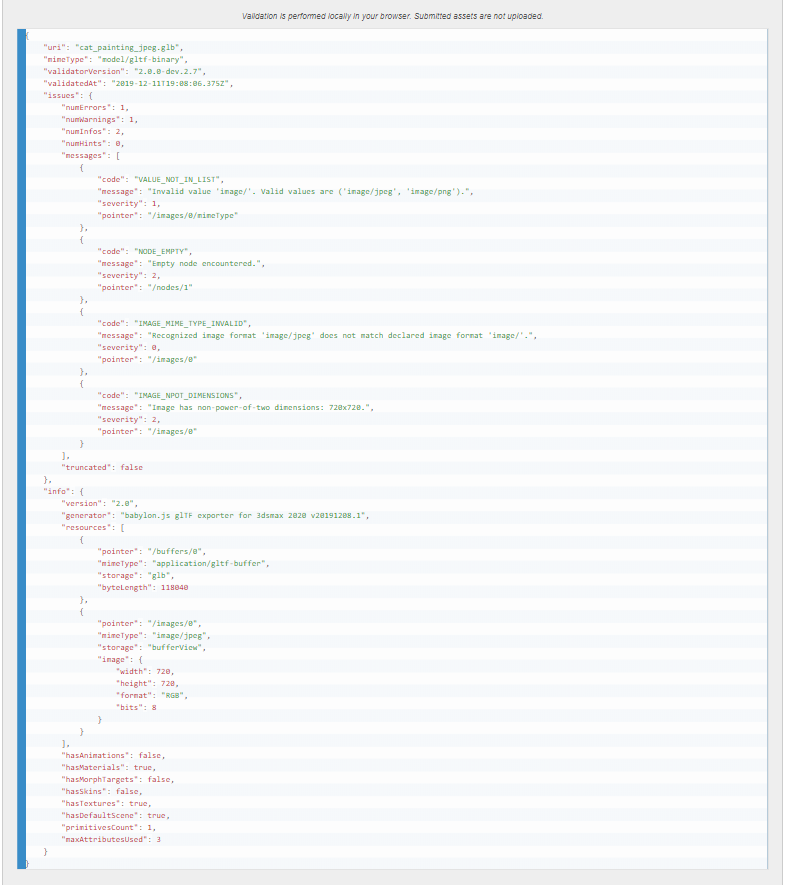Select the "mimeType": "model/gltf-binary" line
The image size is (786, 885).
pyautogui.click(x=115, y=59)
